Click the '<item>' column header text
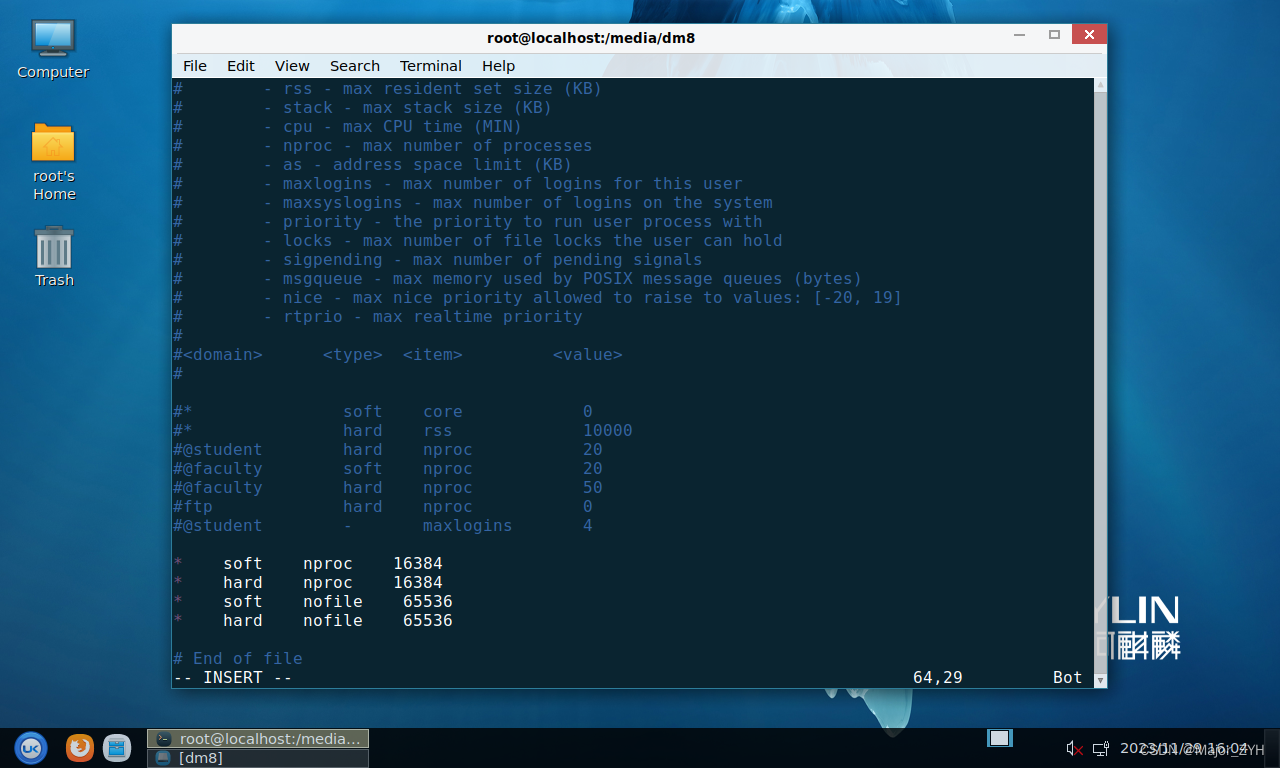The width and height of the screenshot is (1280, 768). pos(433,354)
